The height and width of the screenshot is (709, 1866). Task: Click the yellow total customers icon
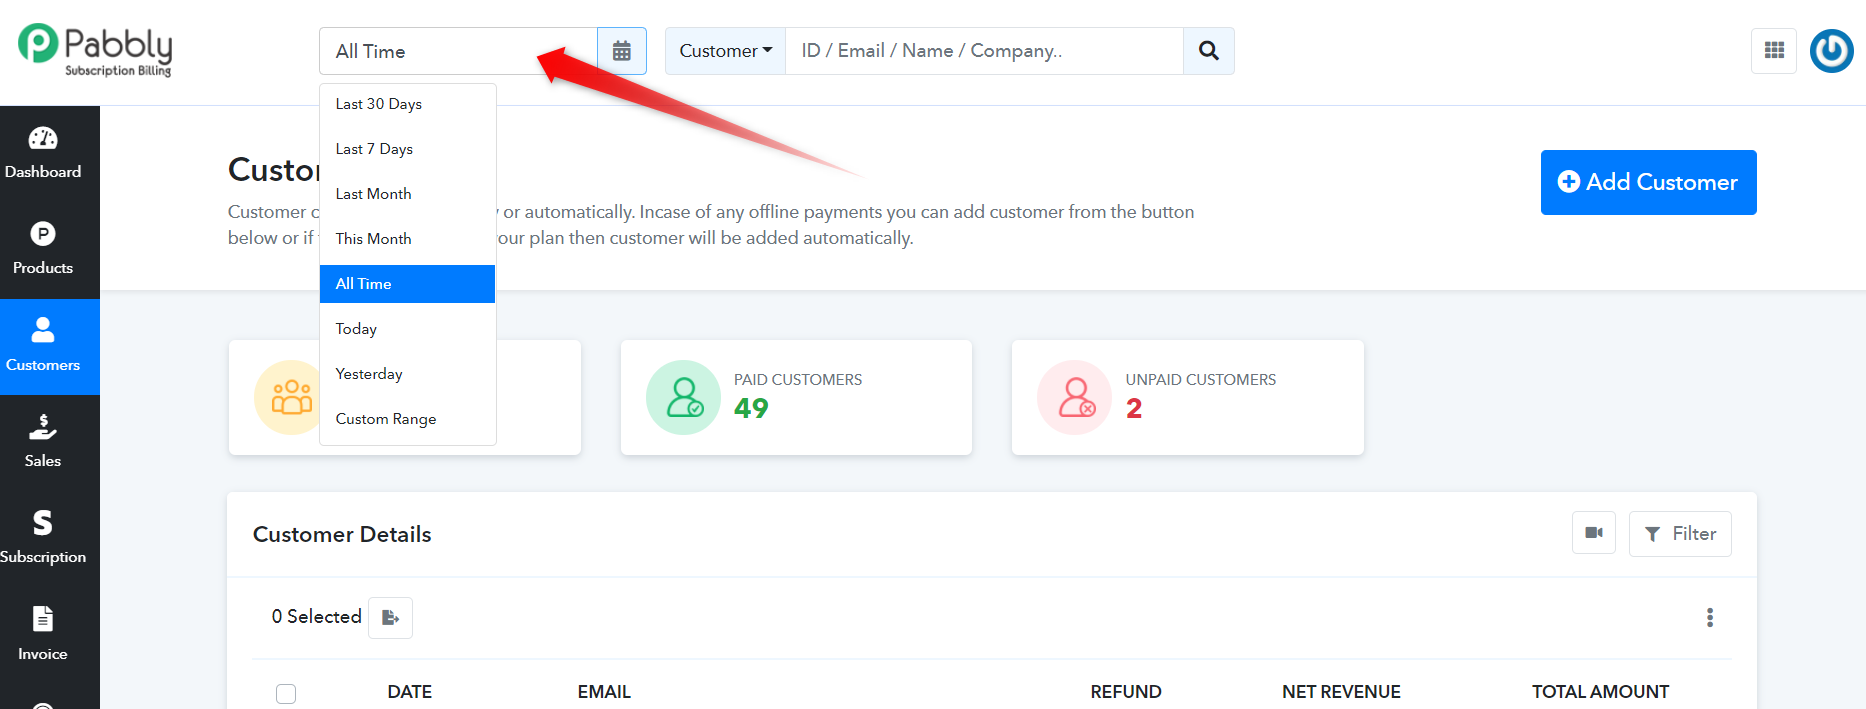coord(290,397)
